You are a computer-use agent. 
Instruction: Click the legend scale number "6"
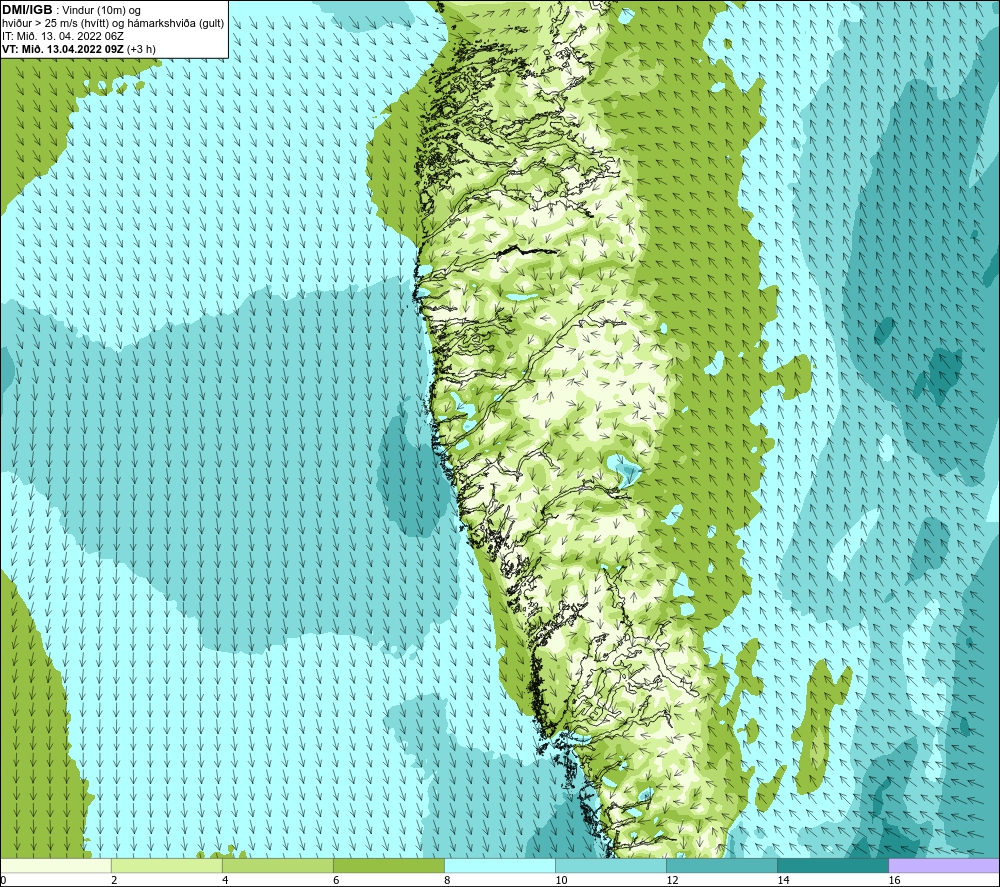pyautogui.click(x=336, y=880)
